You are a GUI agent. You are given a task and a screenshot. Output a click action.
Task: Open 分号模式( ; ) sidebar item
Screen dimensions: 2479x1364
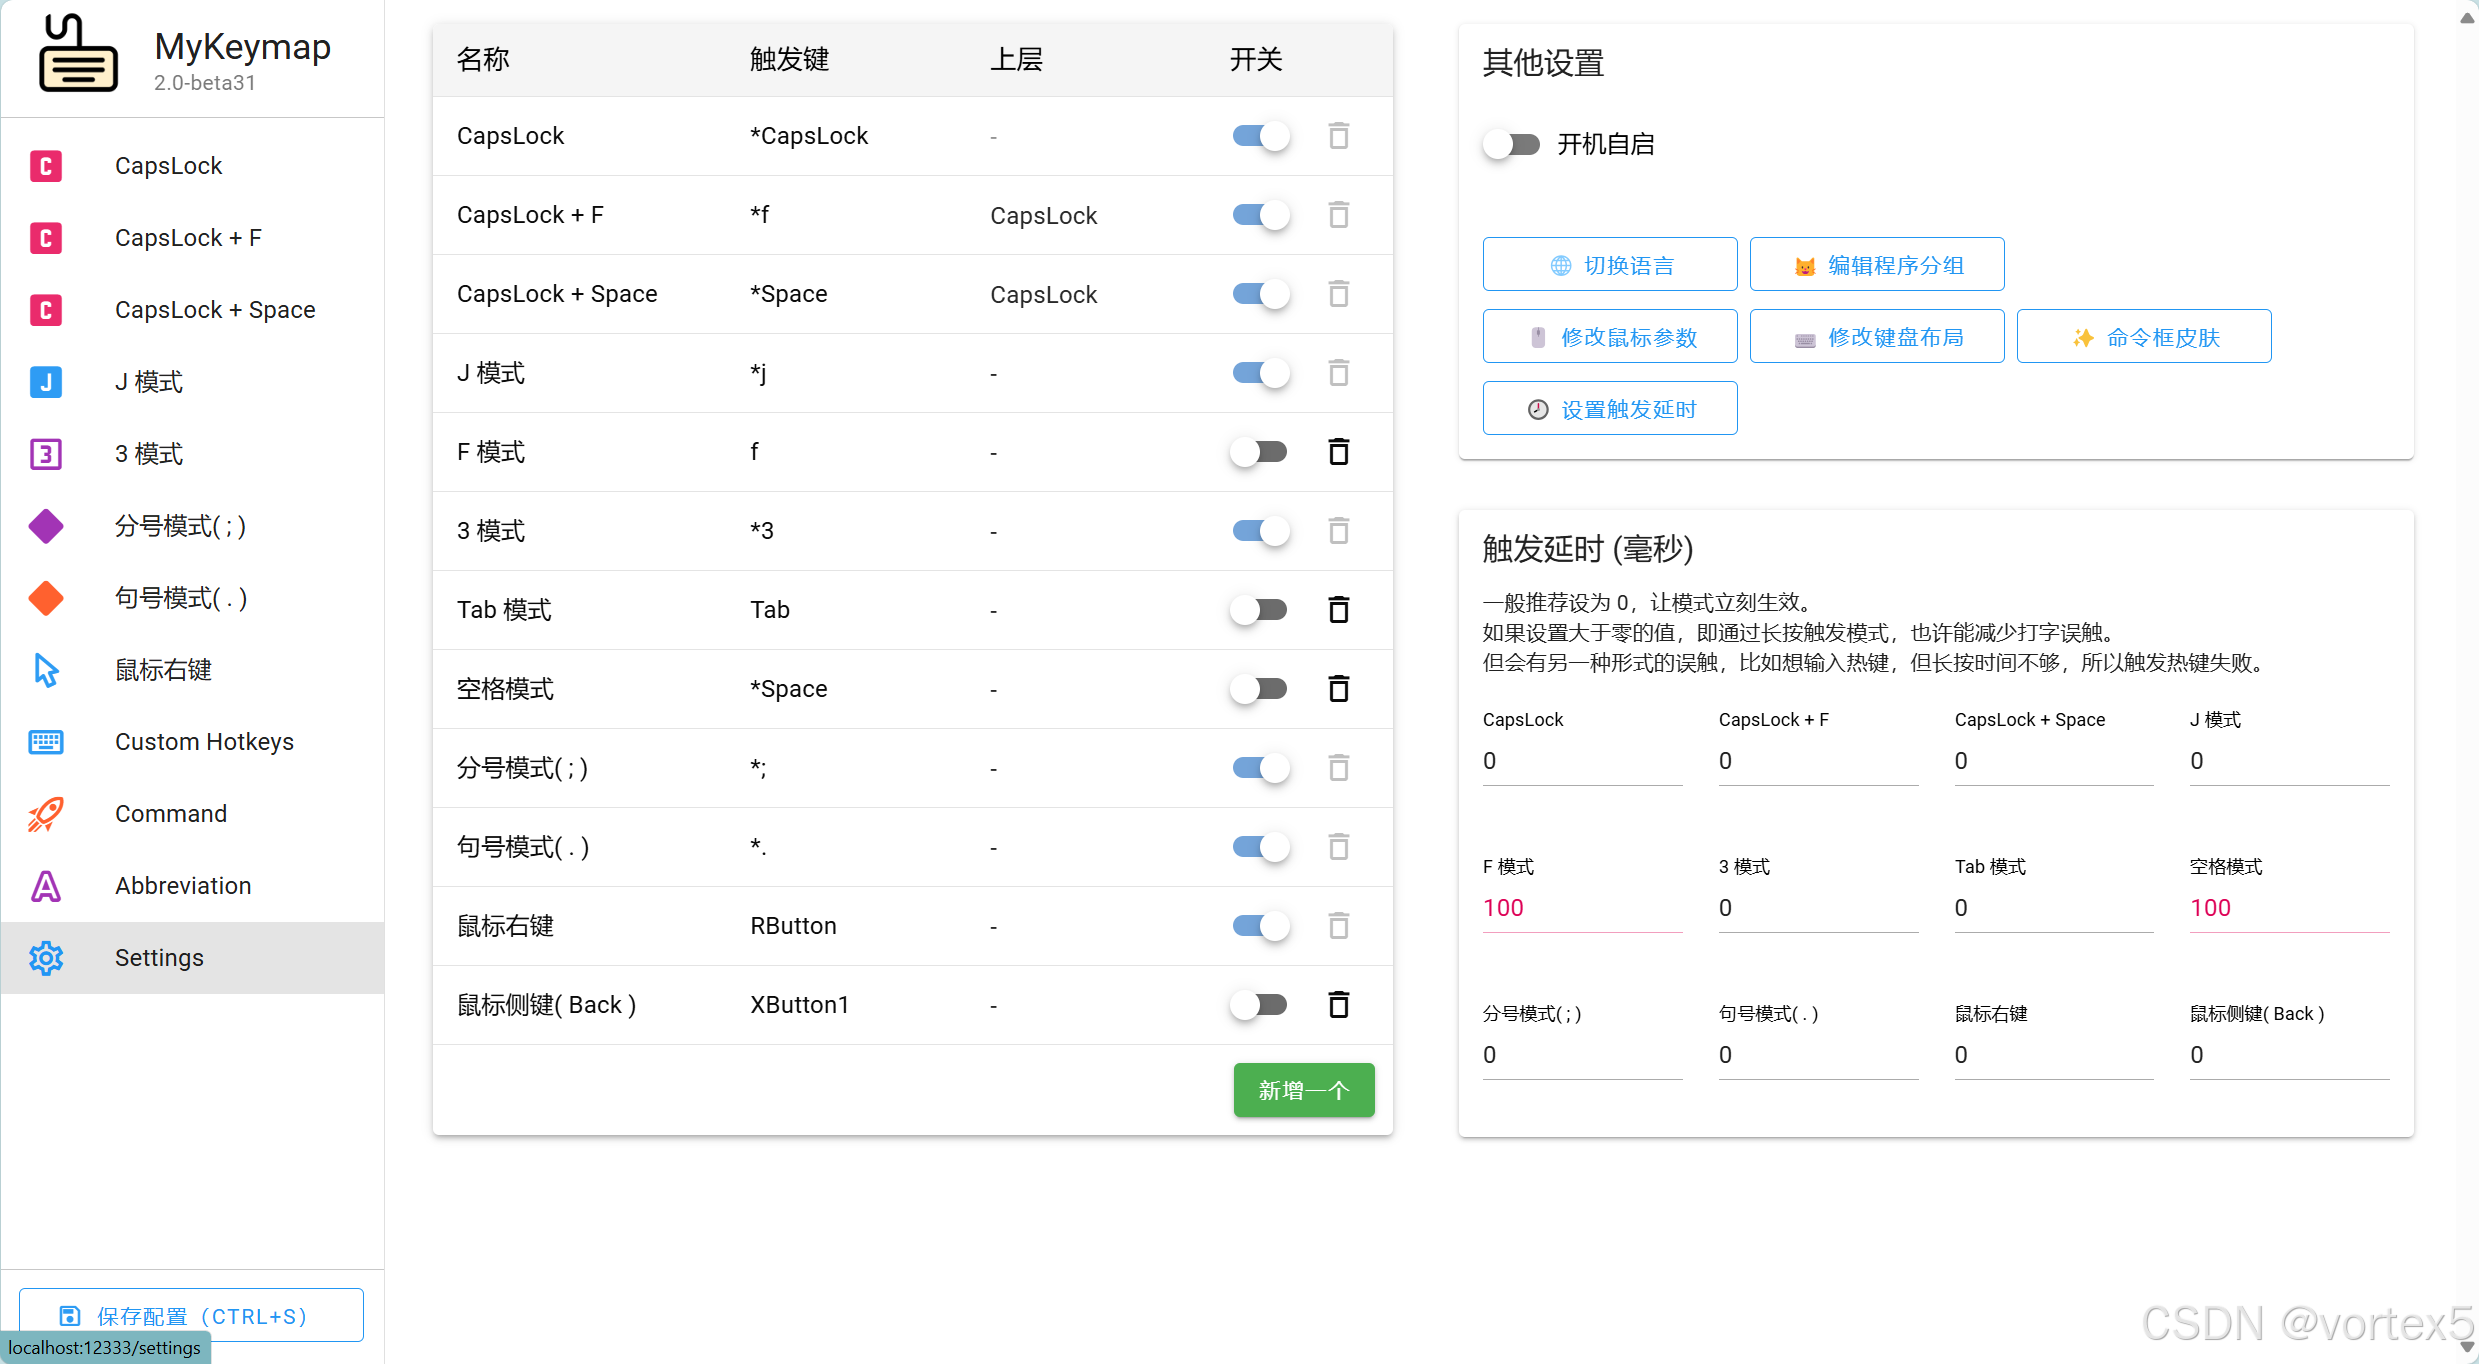point(193,526)
